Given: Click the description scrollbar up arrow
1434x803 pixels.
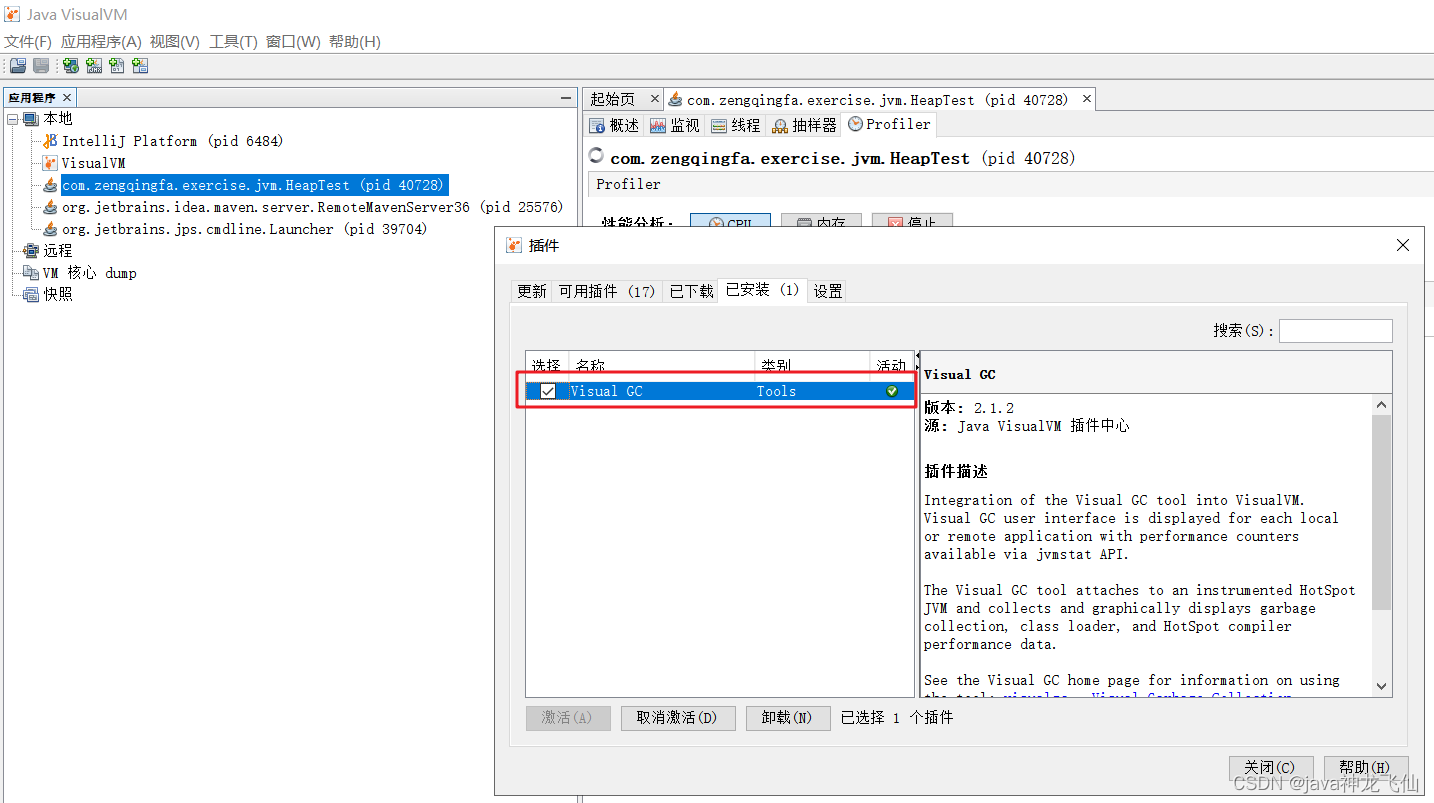Looking at the screenshot, I should point(1382,405).
